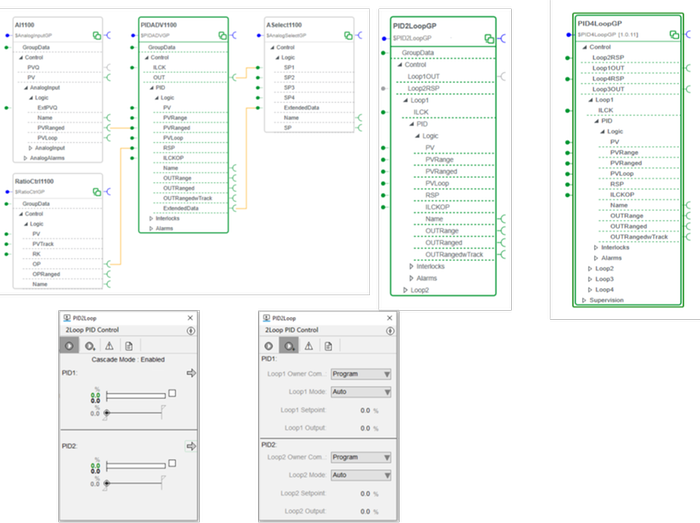Click PID1 arrow icon in Cascade Mode faceplate
Image resolution: width=700 pixels, height=523 pixels.
191,373
